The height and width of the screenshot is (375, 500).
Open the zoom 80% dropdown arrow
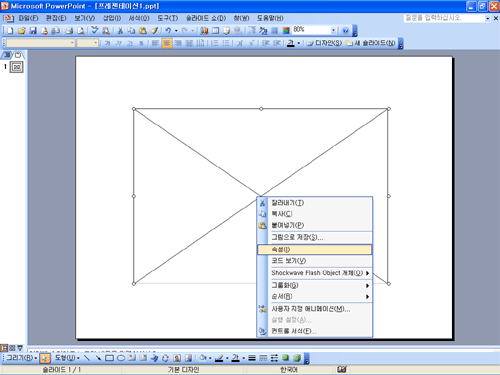[333, 31]
